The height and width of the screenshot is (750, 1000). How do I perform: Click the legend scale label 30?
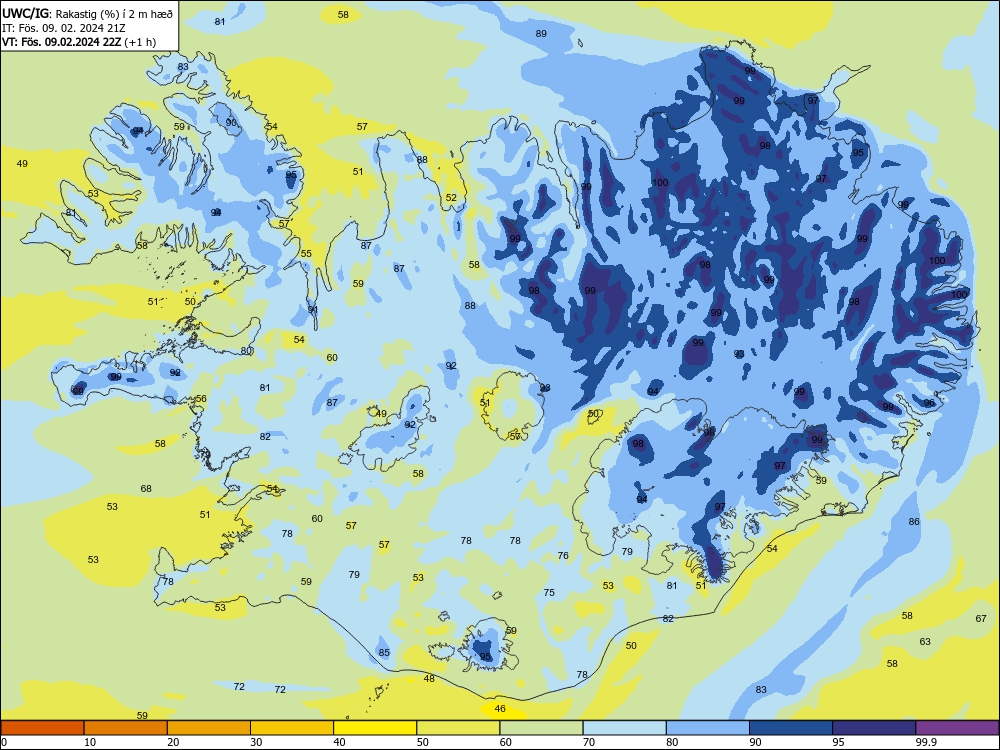256,742
